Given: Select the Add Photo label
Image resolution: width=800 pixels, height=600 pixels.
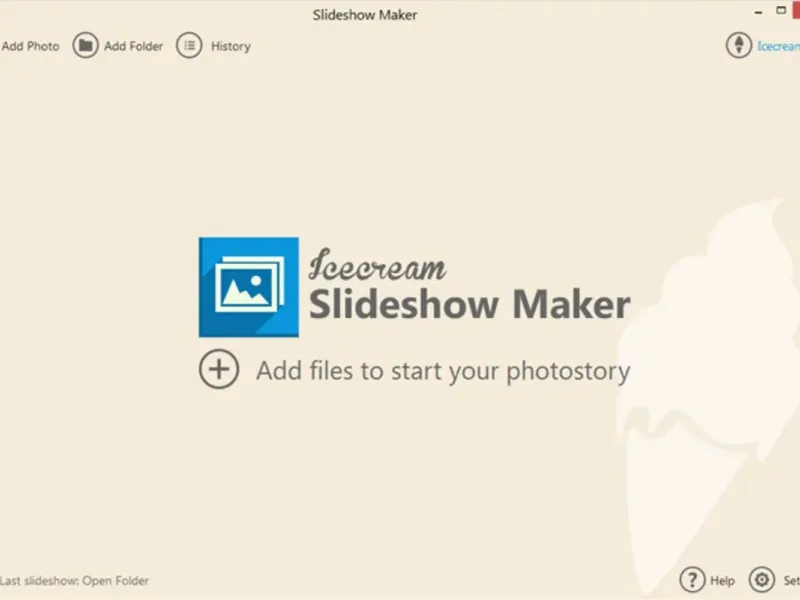Looking at the screenshot, I should (30, 46).
